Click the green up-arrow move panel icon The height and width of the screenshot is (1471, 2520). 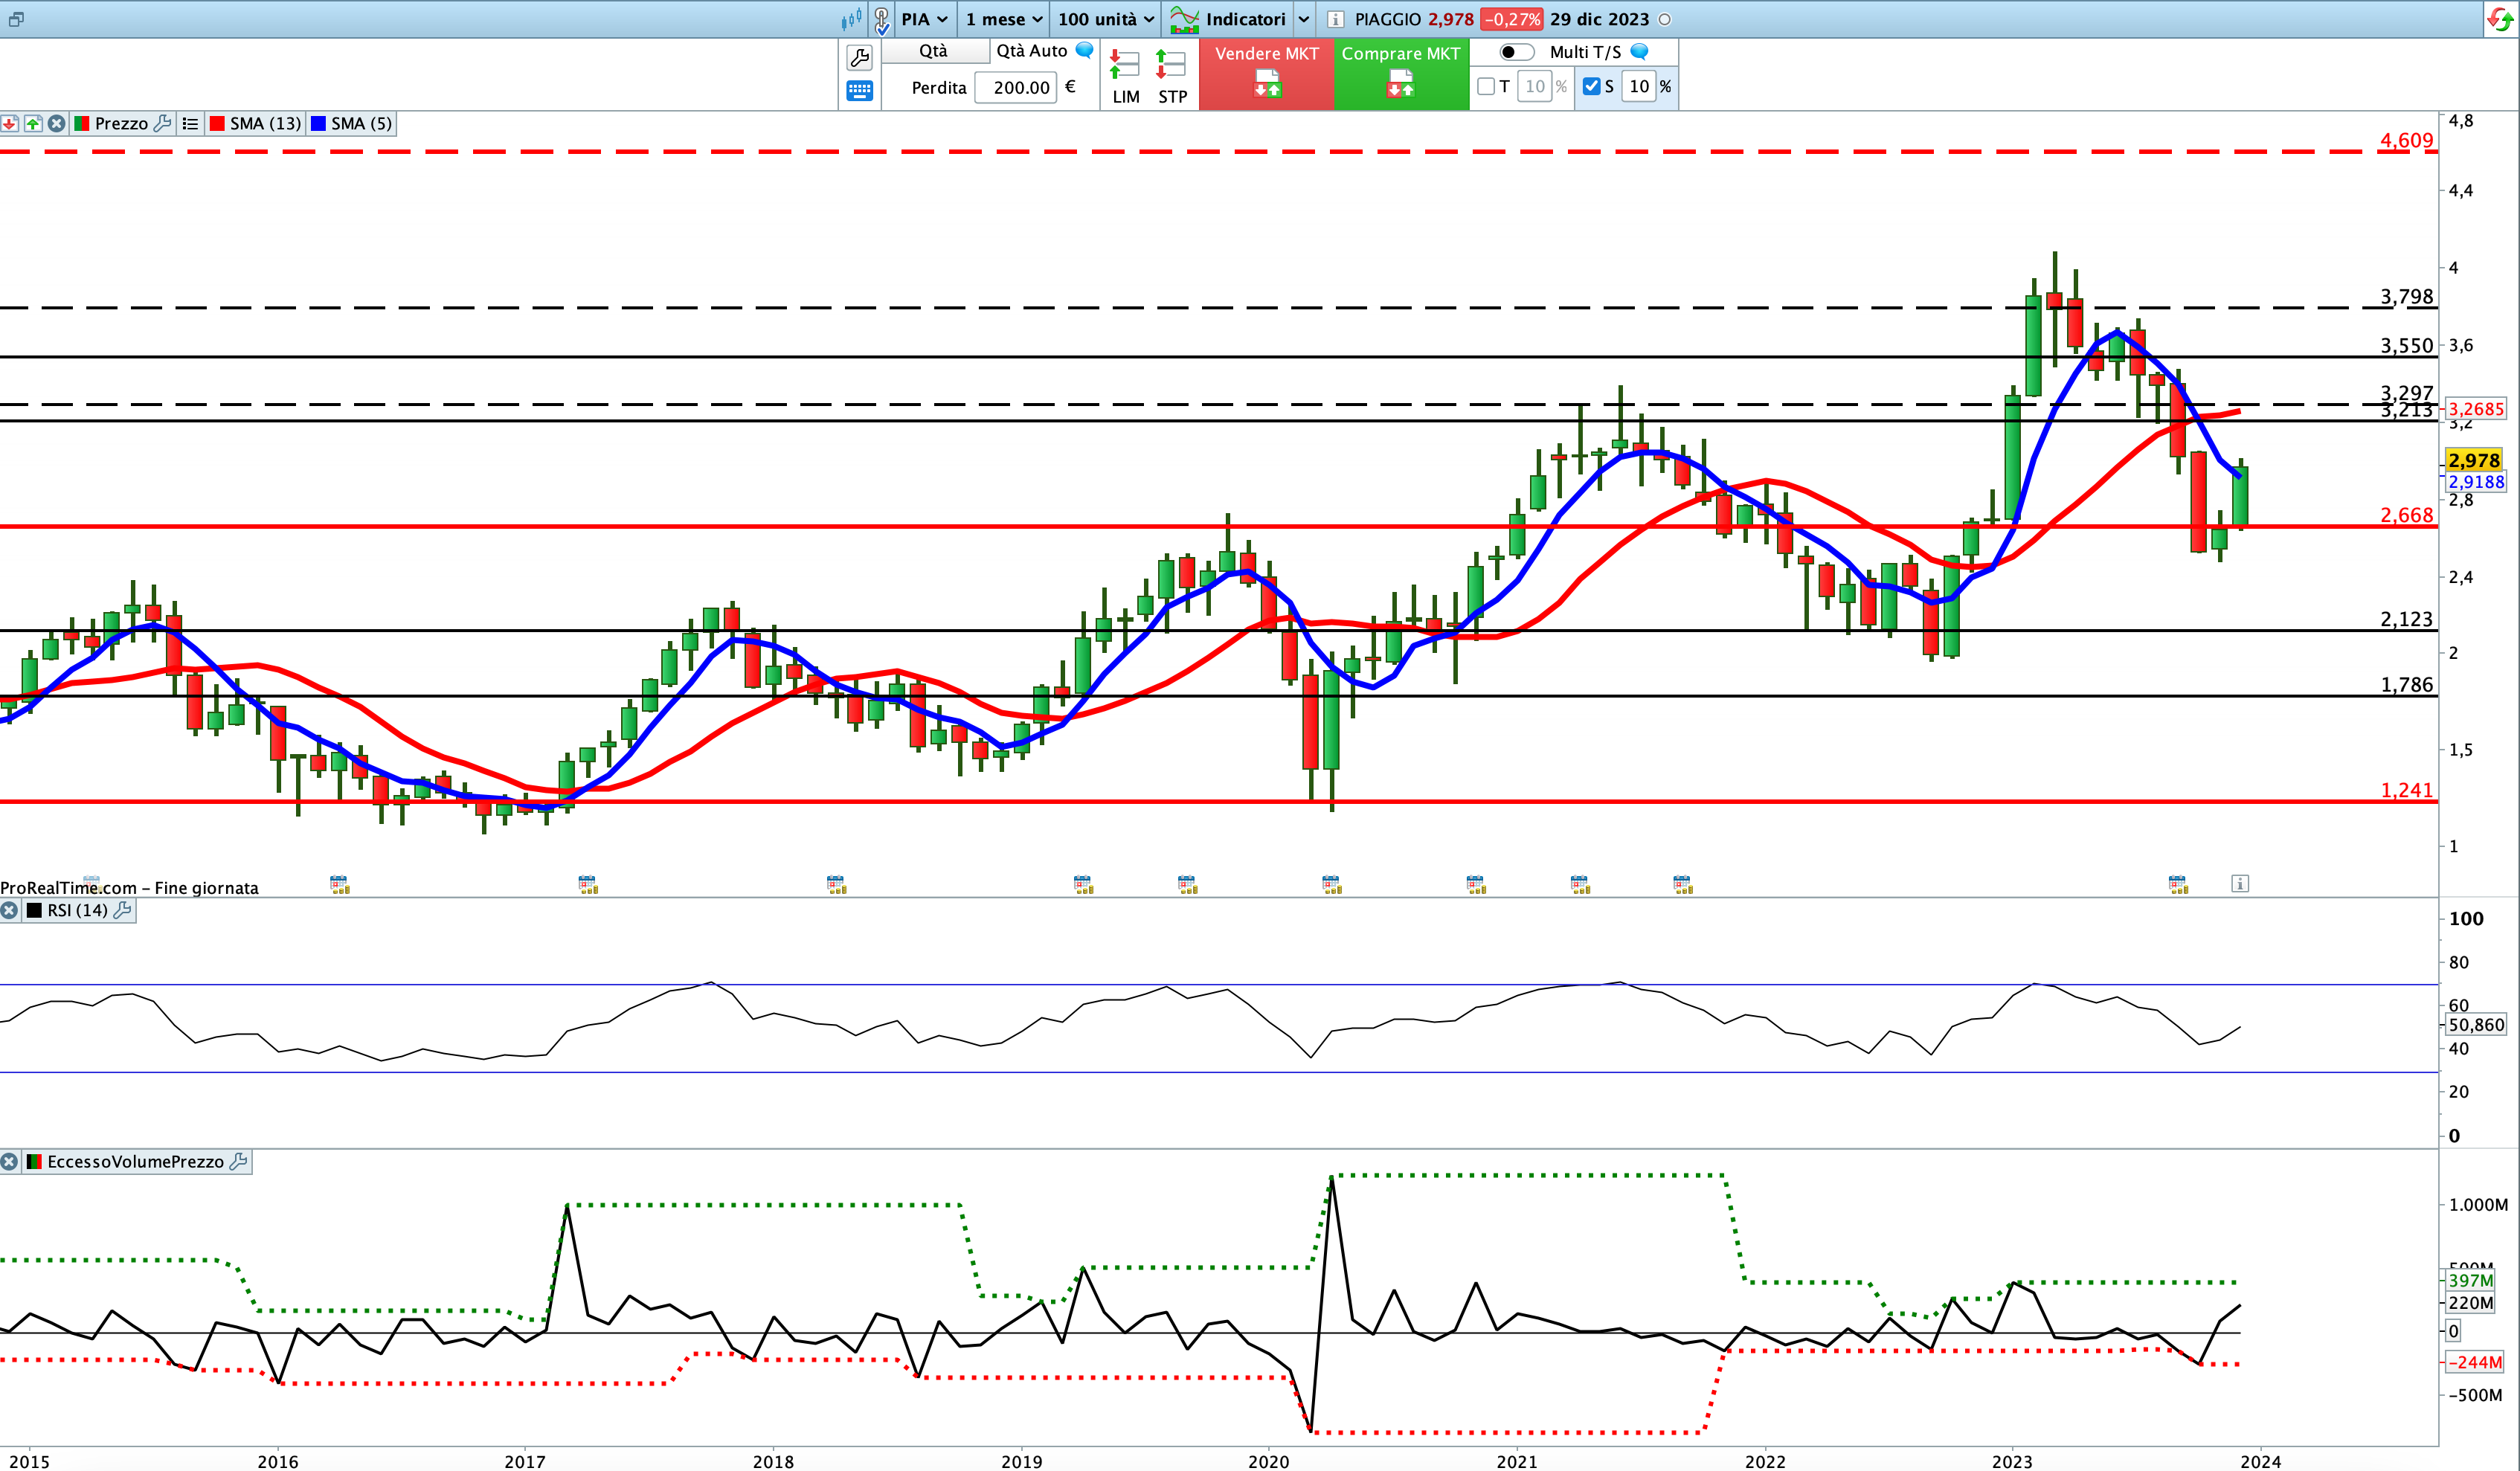33,124
